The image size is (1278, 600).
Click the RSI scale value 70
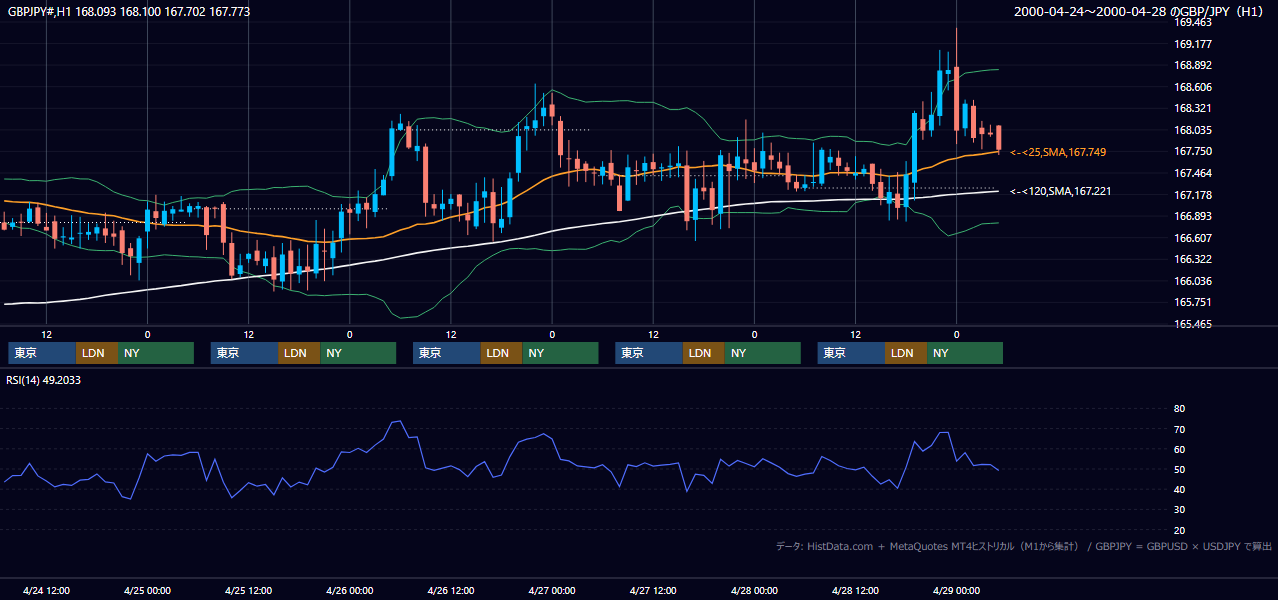1180,429
